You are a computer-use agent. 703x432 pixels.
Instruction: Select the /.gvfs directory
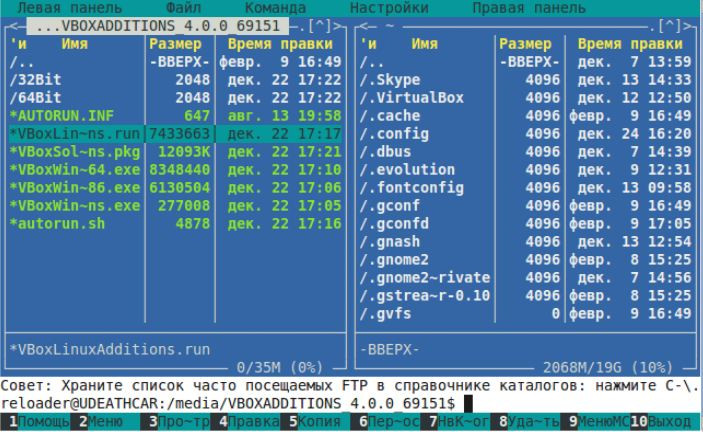[525, 313]
